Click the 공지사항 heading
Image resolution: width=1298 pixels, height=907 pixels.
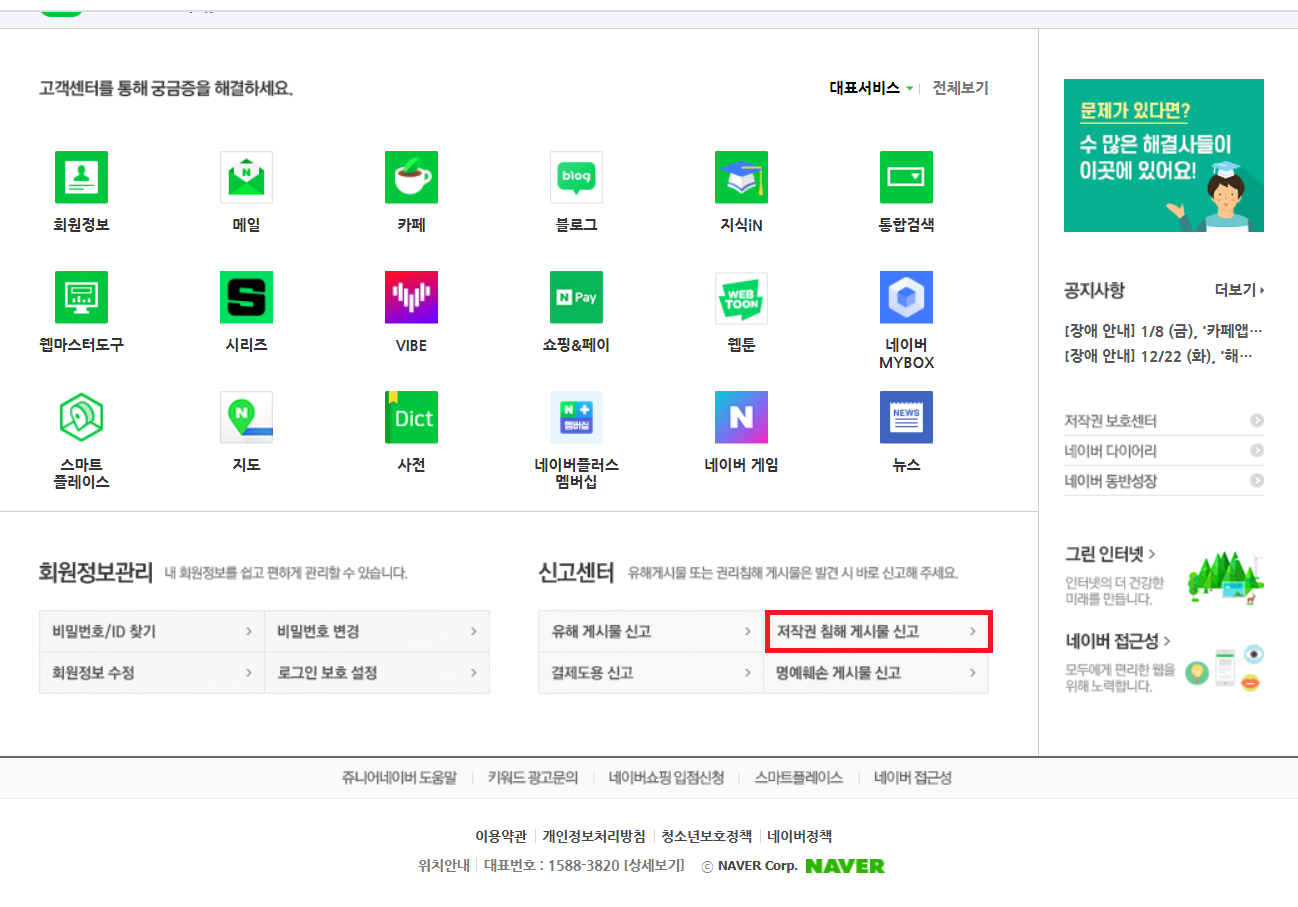pos(1095,290)
